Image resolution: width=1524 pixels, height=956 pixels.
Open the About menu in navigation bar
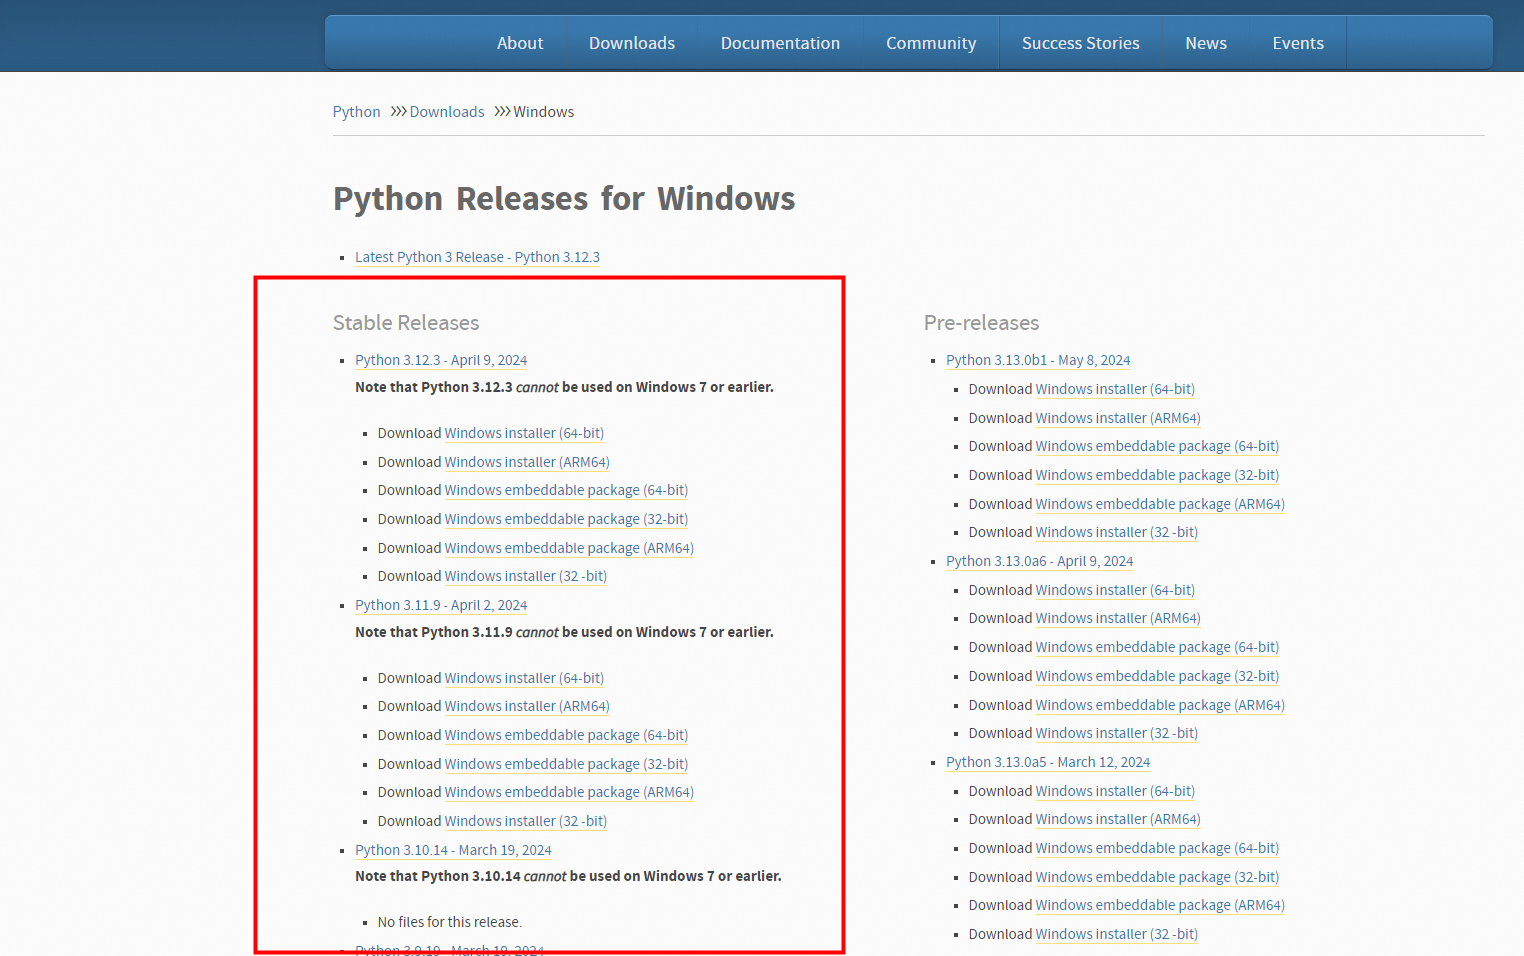click(x=520, y=43)
